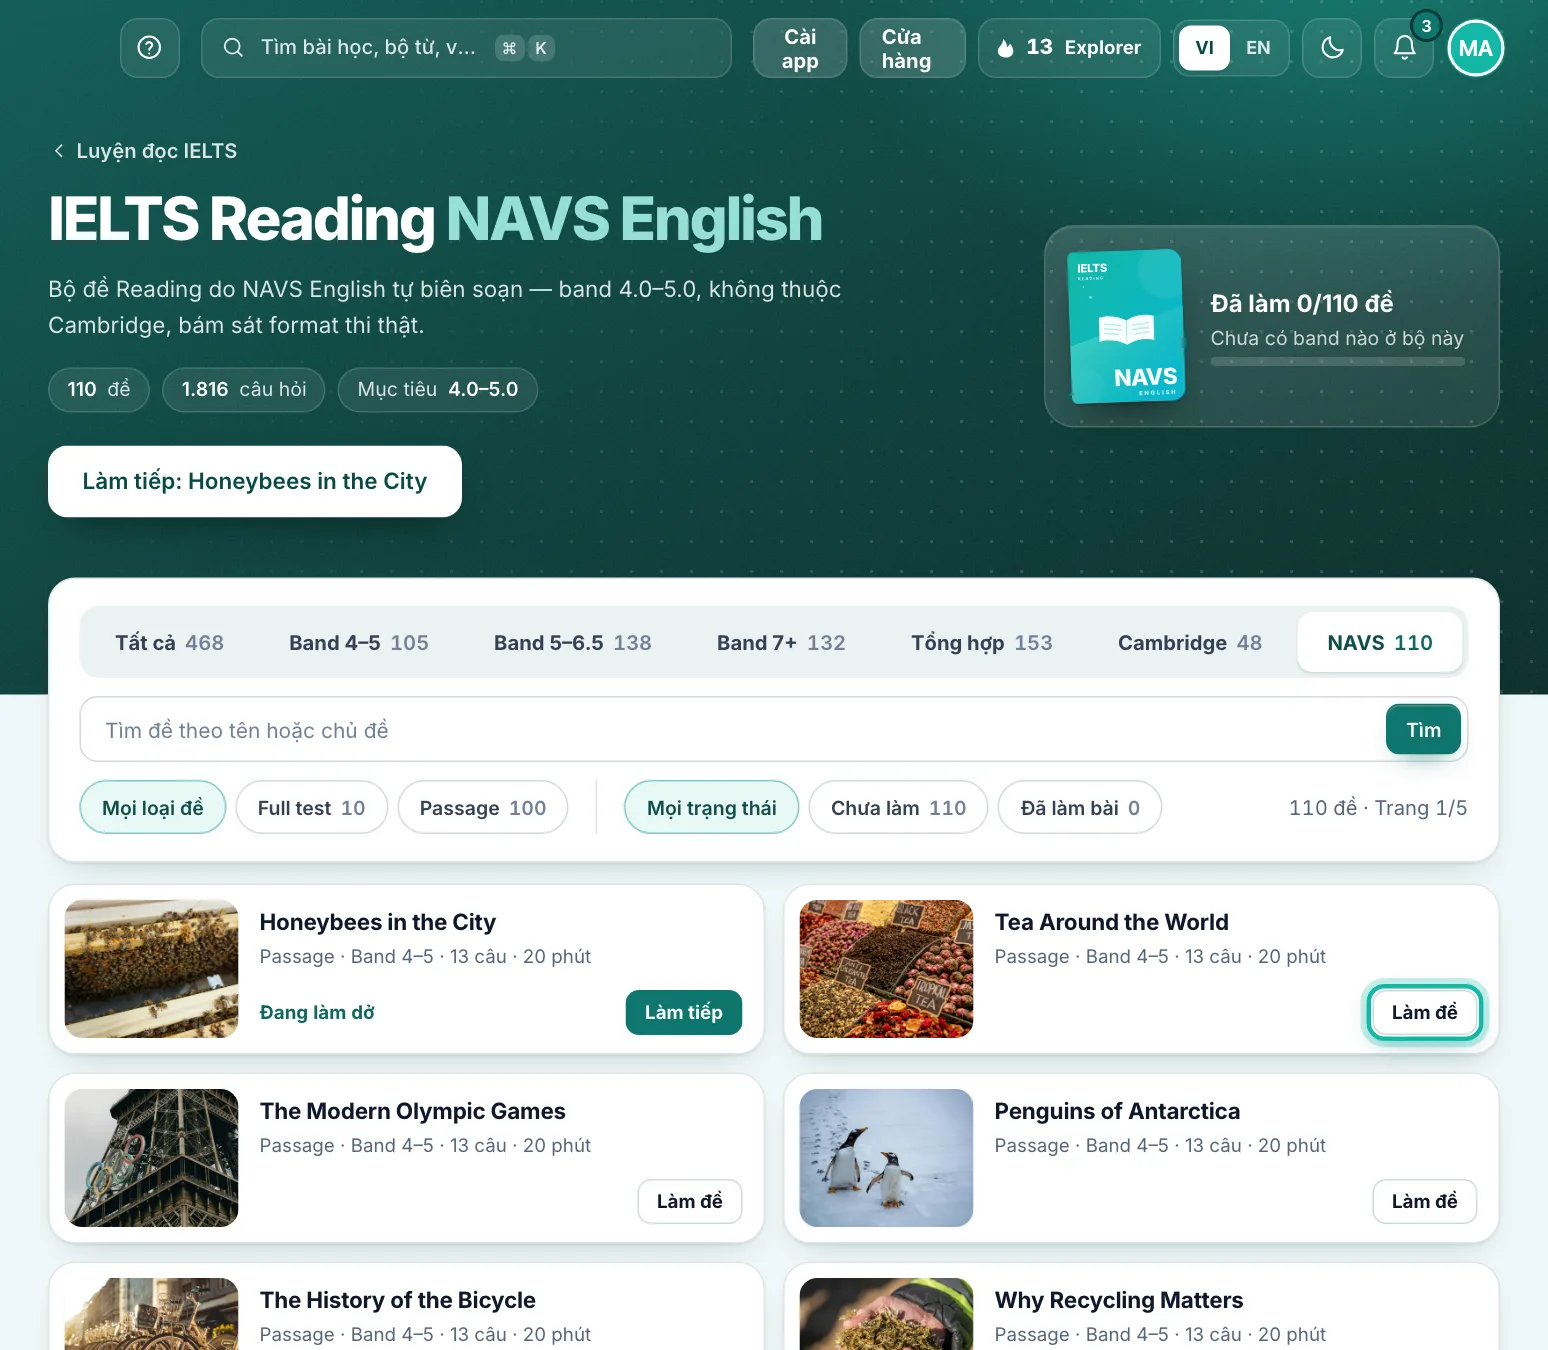
Task: Select Mọi trạng thái status filter
Action: (712, 807)
